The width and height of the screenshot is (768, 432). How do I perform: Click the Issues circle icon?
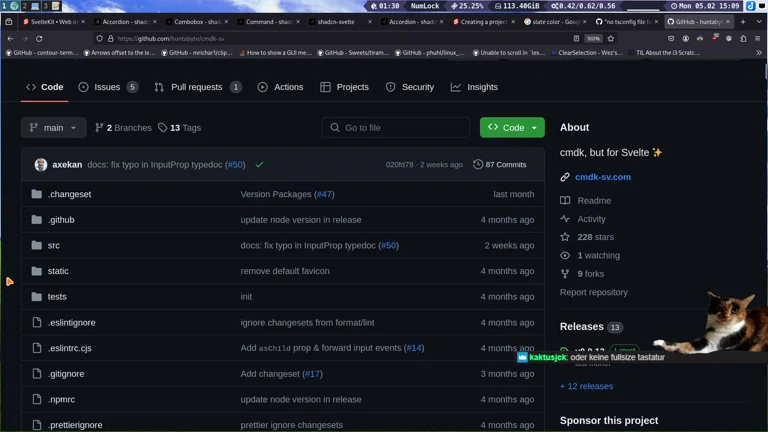pyautogui.click(x=83, y=87)
